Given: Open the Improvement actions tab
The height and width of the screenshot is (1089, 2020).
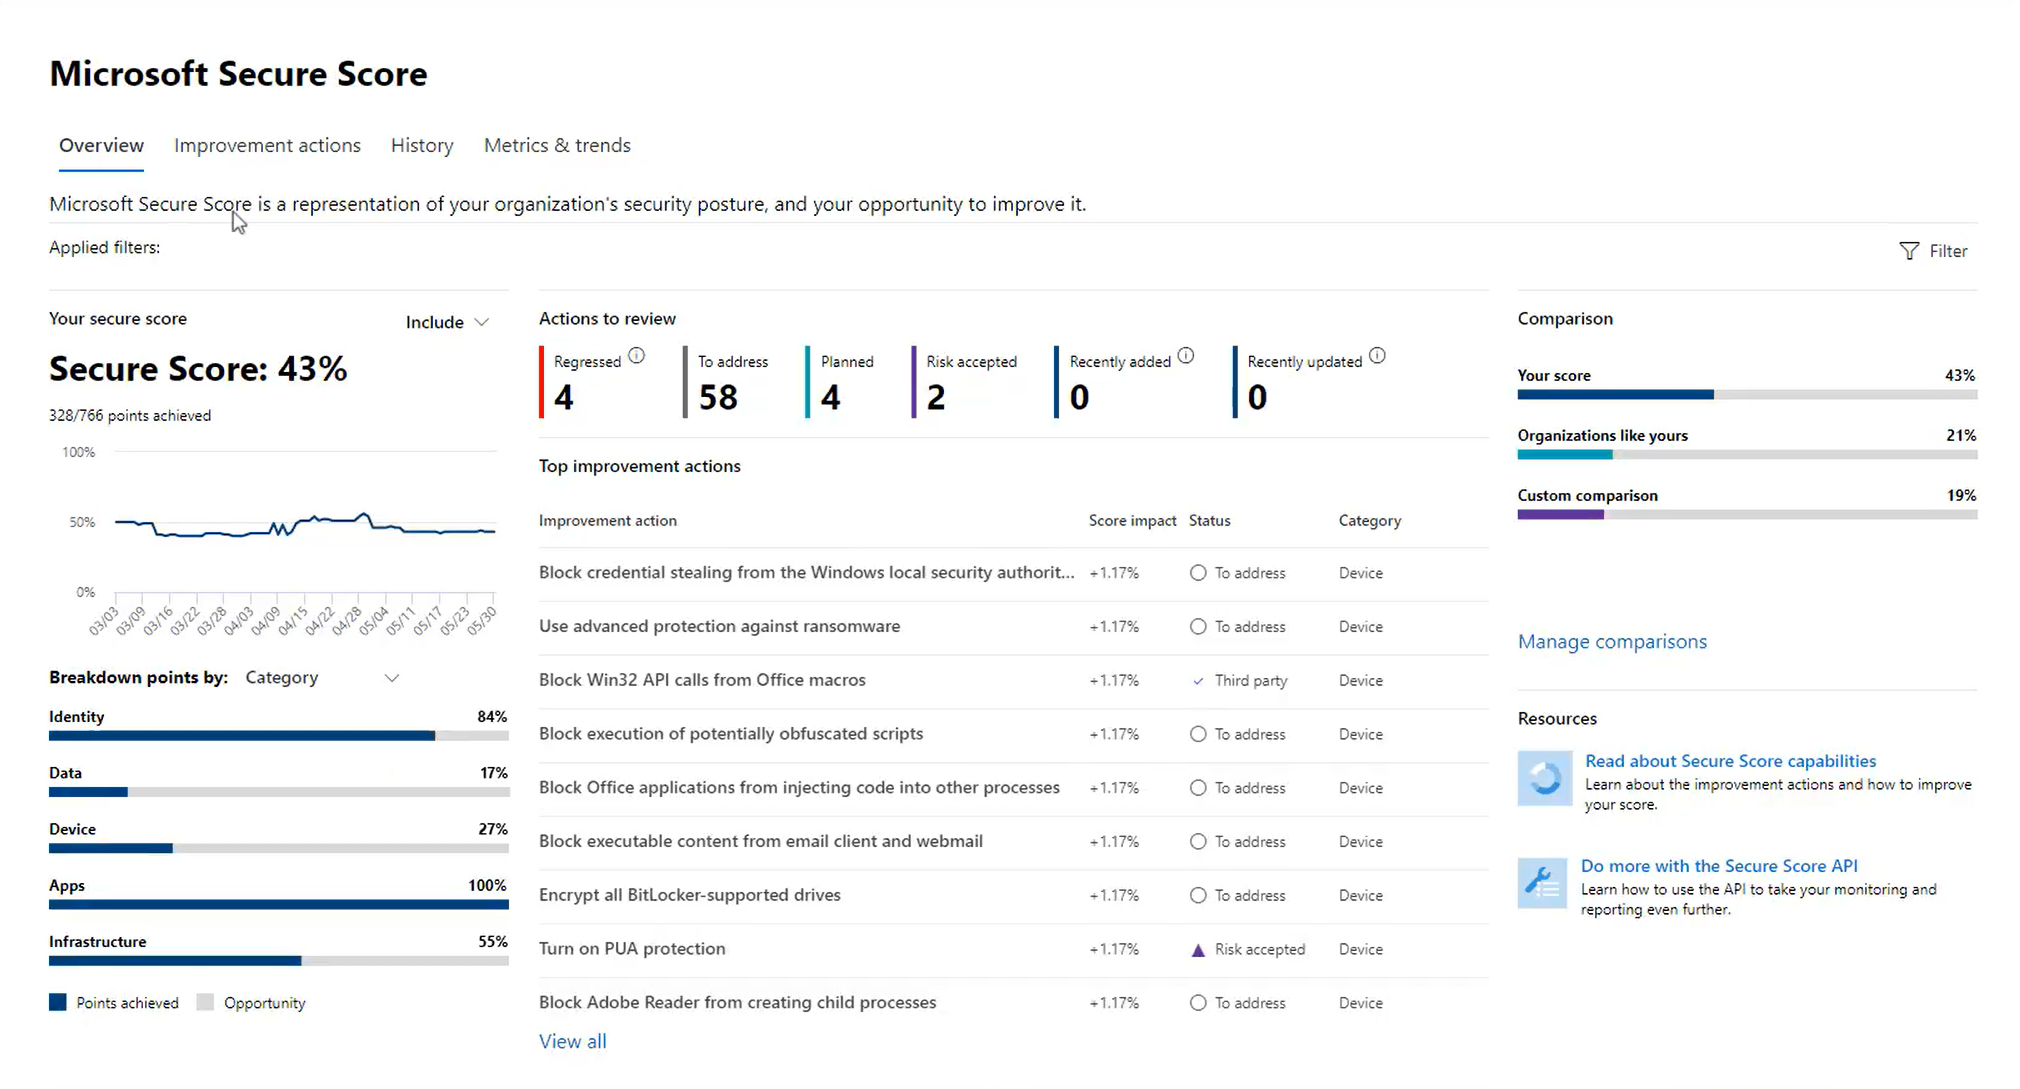Looking at the screenshot, I should click(267, 145).
